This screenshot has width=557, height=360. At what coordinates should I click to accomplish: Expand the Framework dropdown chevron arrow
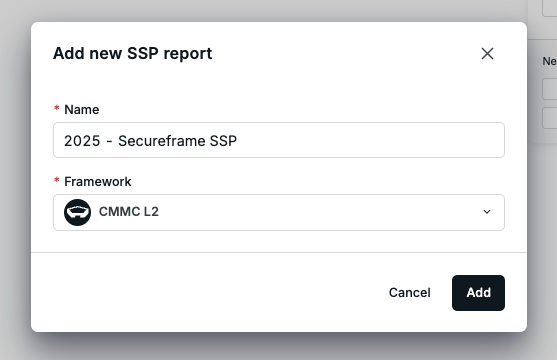(487, 212)
